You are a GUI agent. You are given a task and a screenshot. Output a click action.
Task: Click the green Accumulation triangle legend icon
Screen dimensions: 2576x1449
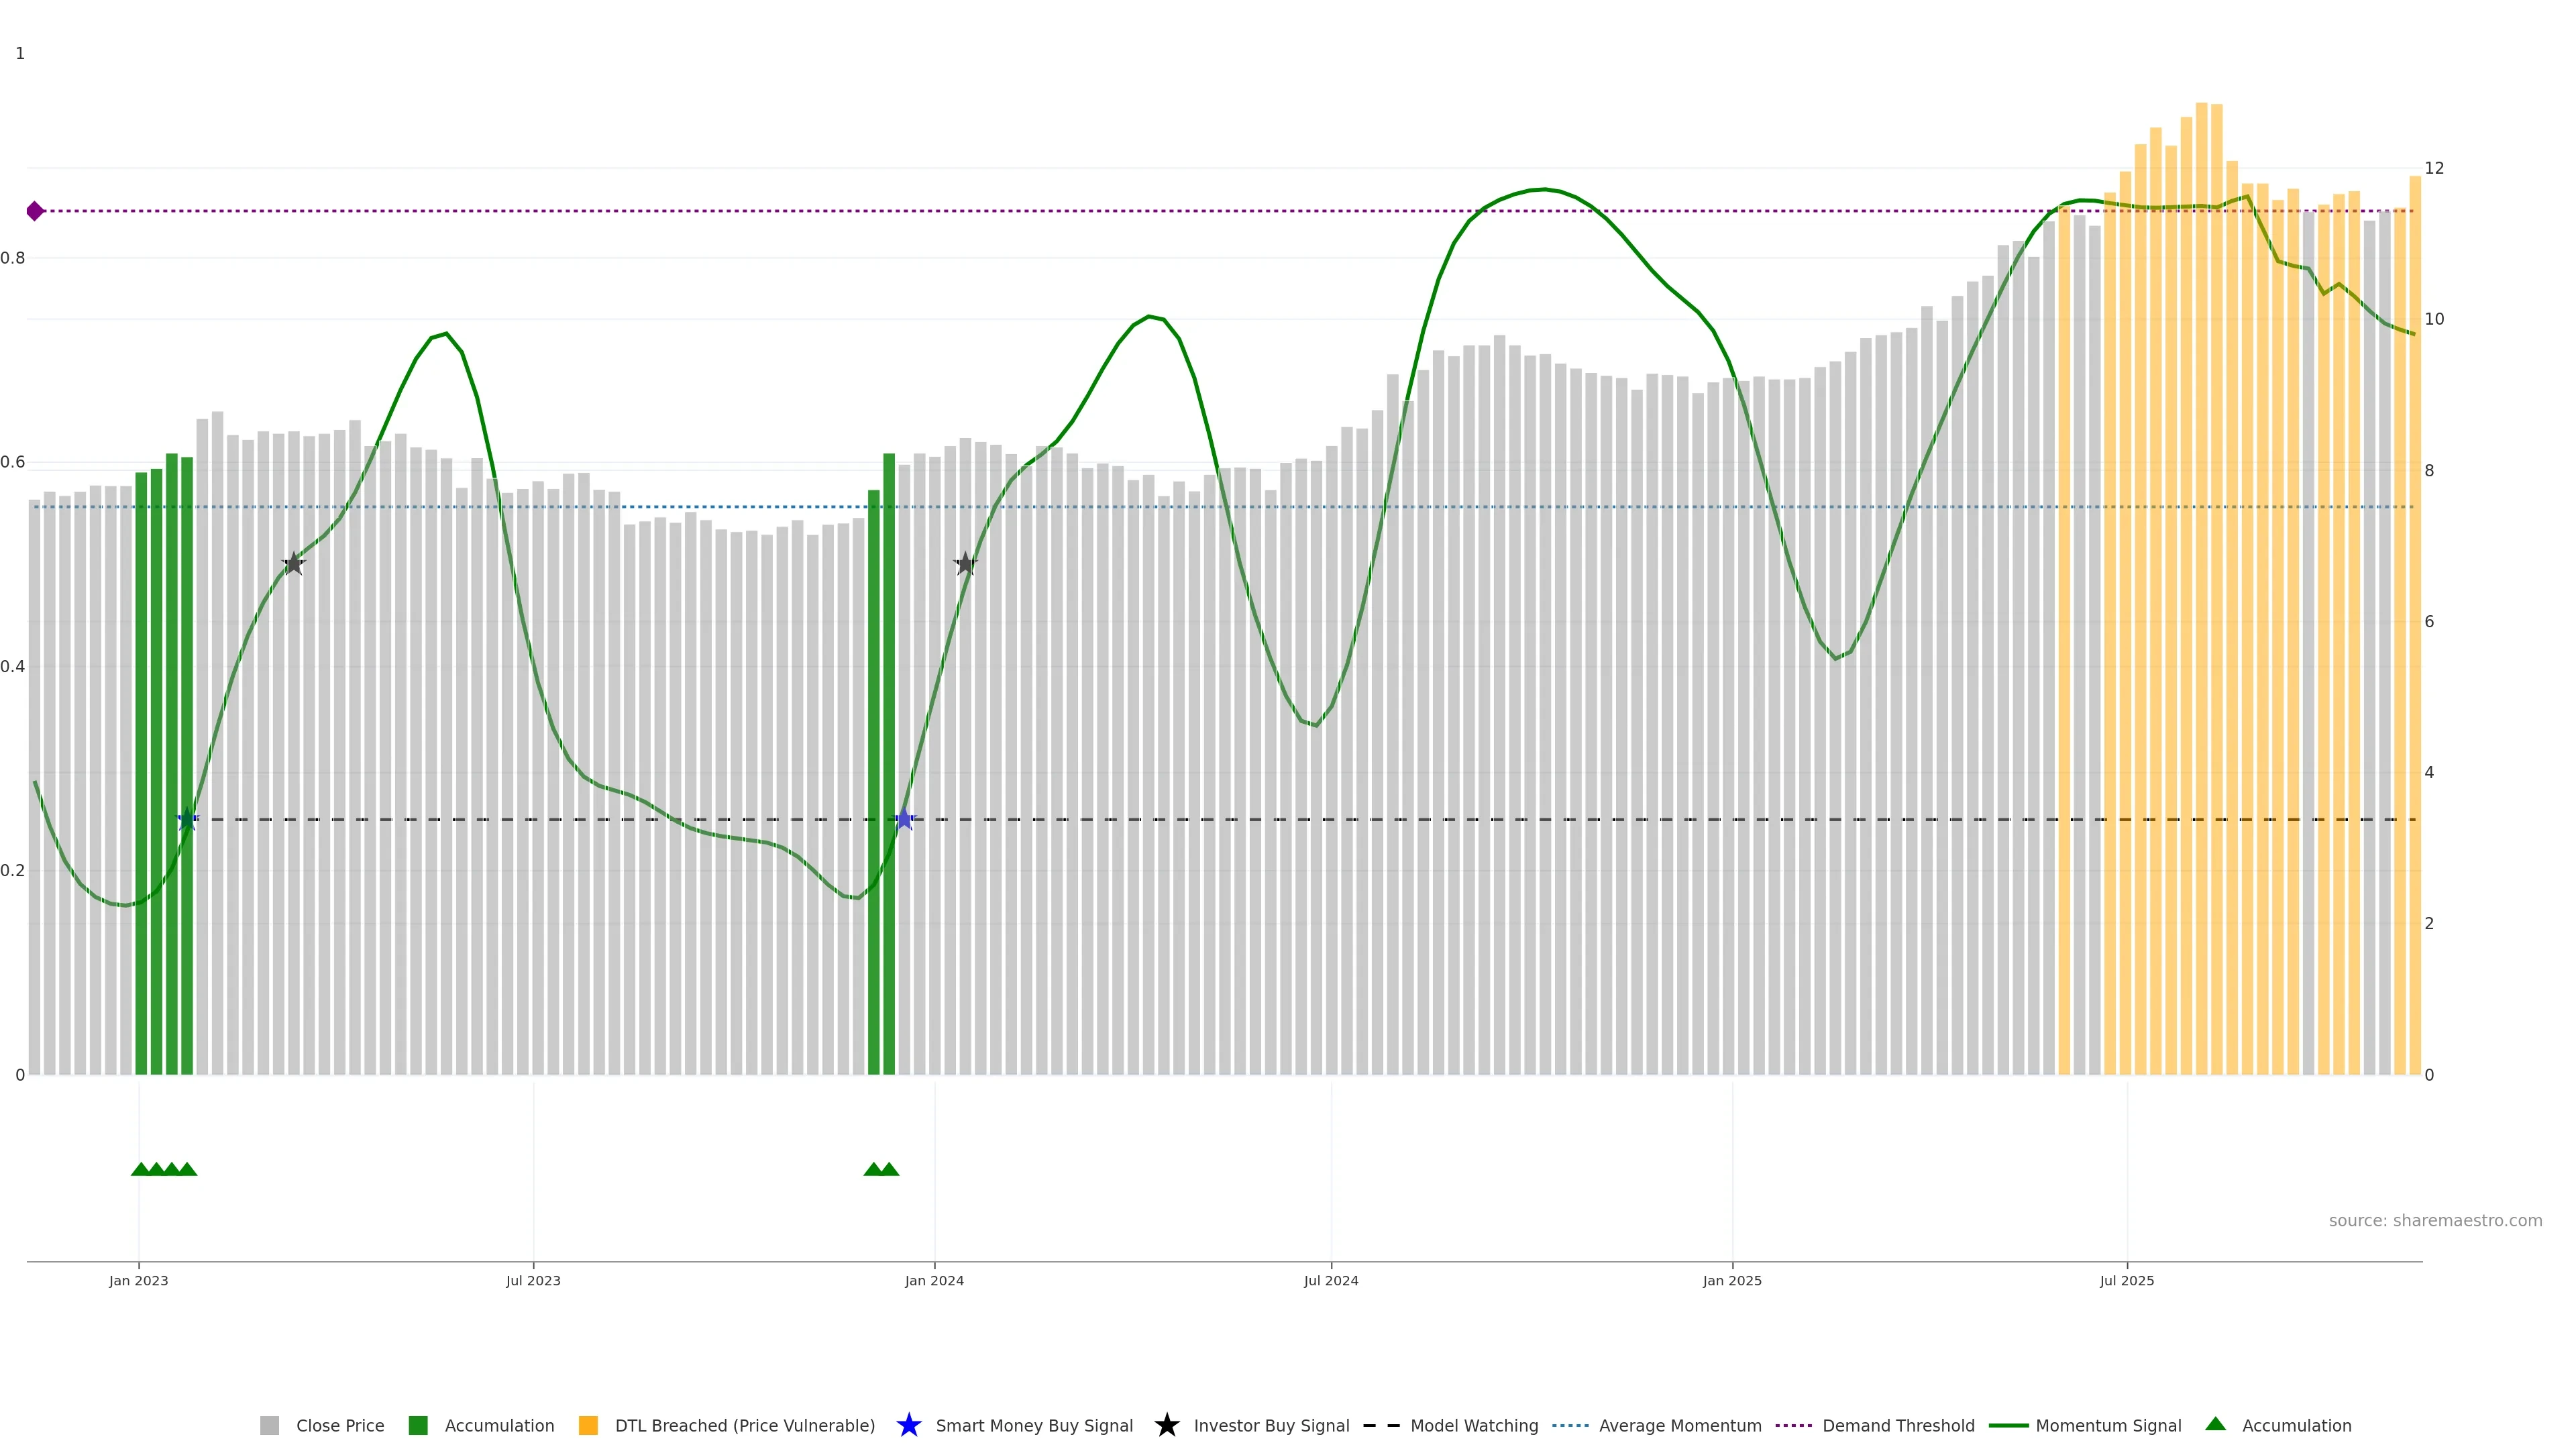(2215, 1424)
